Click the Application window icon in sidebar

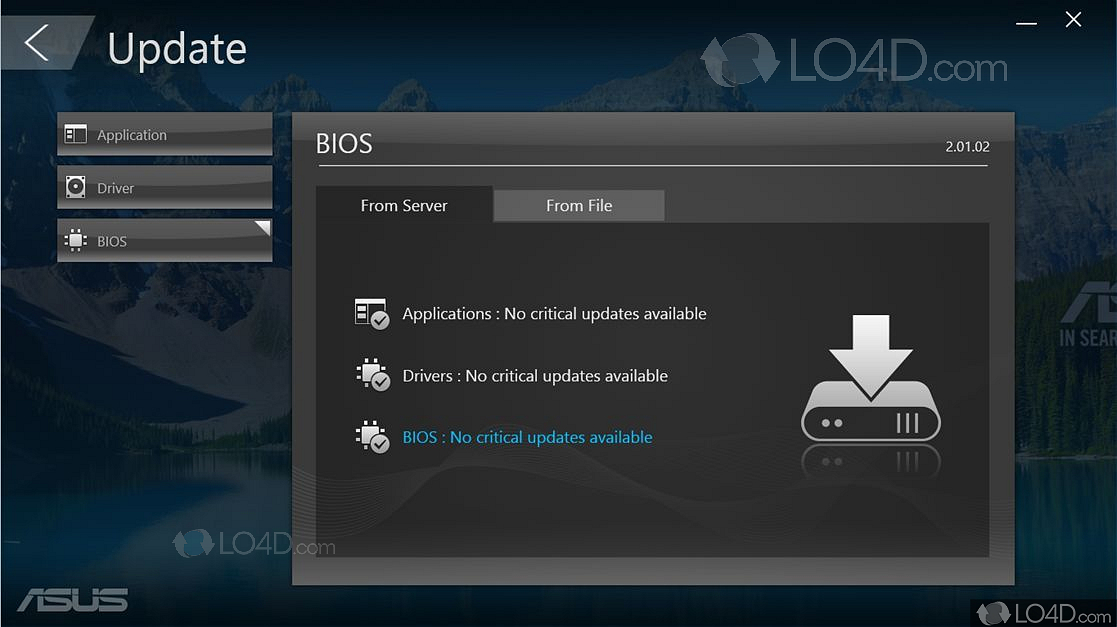pyautogui.click(x=76, y=134)
